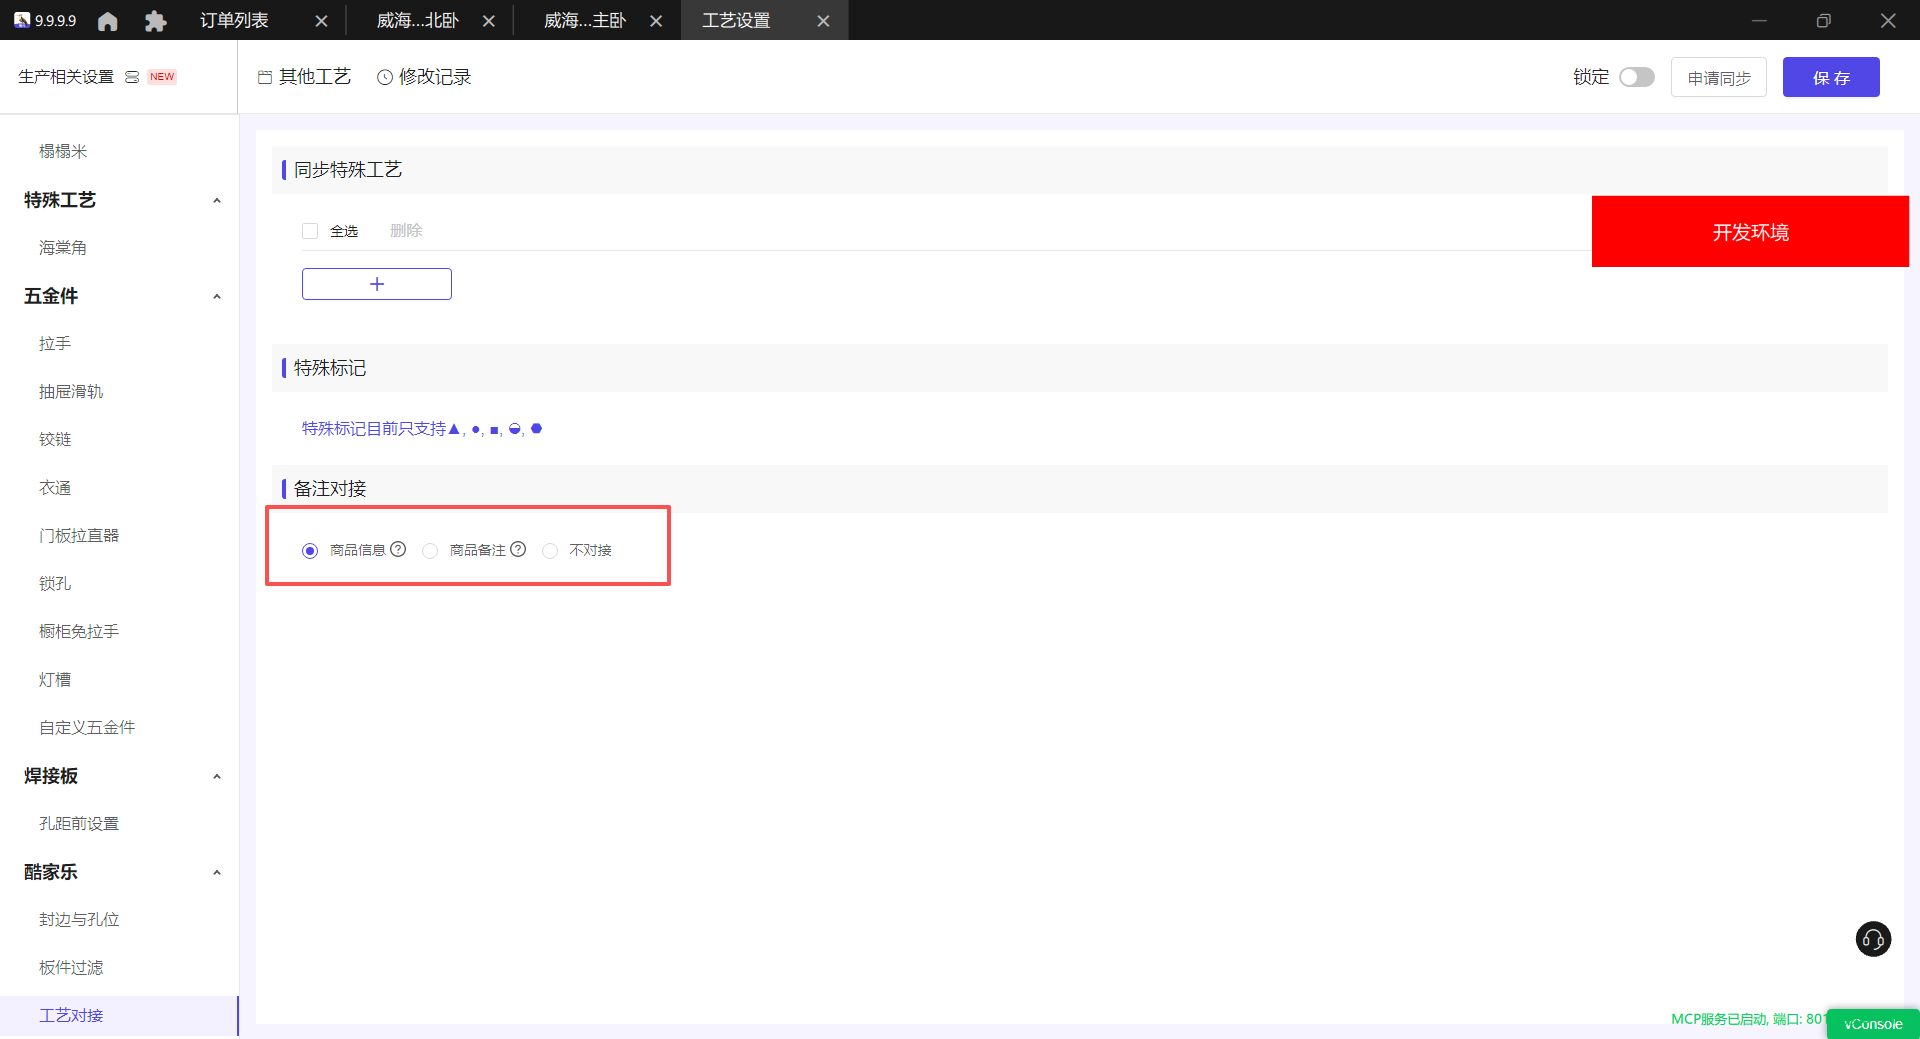Open the puzzle-piece plugin icon

coord(155,21)
